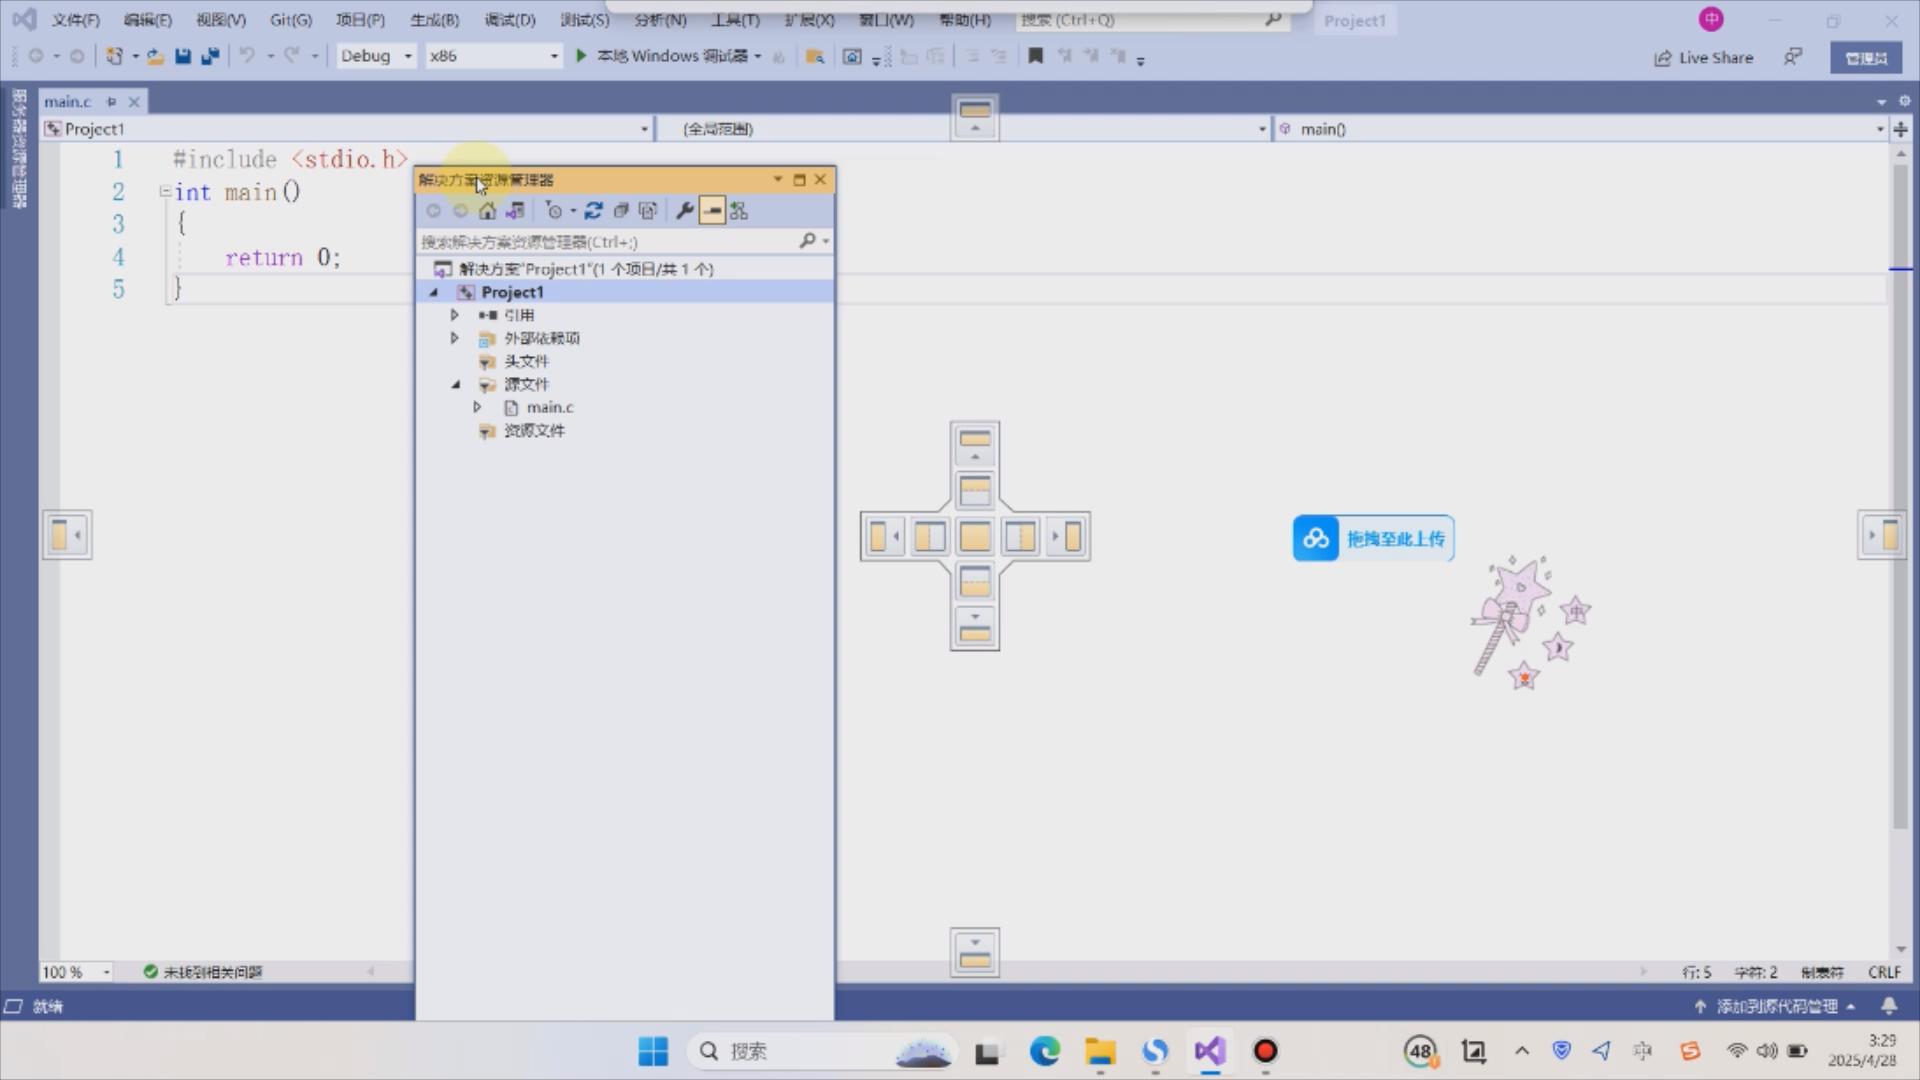Toggle Preview Selected Items button in Solution Explorer
This screenshot has height=1080, width=1920.
coord(712,211)
